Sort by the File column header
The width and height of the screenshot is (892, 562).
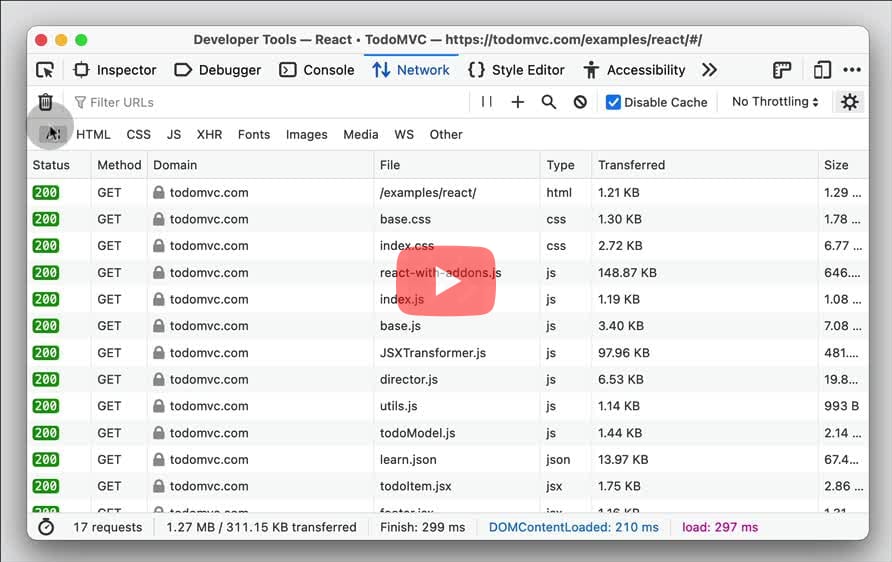(x=457, y=165)
